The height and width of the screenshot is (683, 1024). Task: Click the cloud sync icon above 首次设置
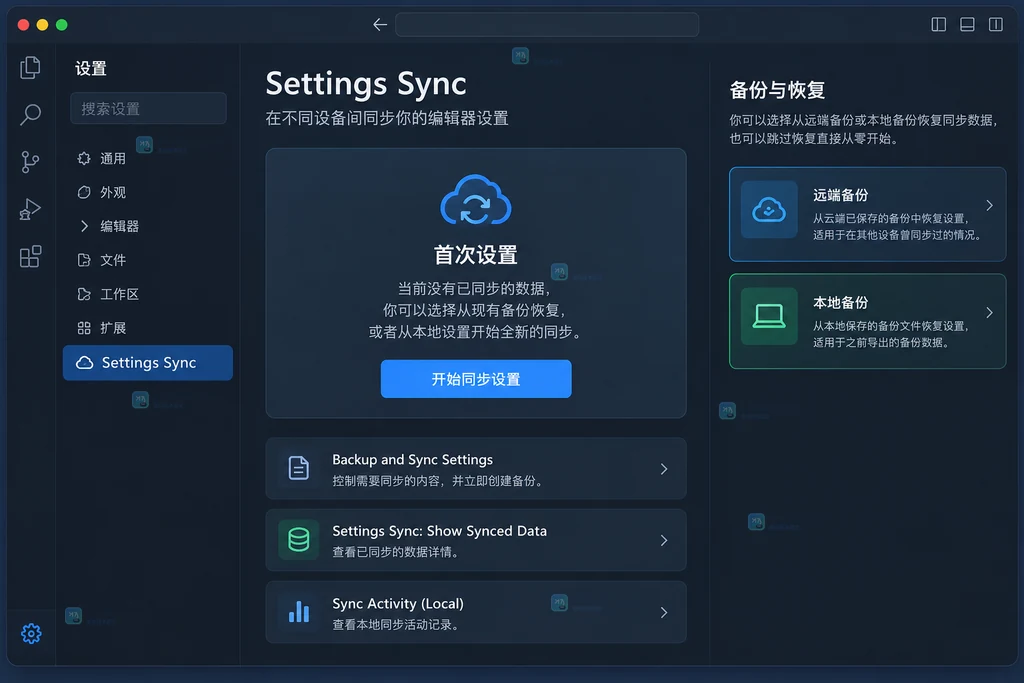[476, 200]
